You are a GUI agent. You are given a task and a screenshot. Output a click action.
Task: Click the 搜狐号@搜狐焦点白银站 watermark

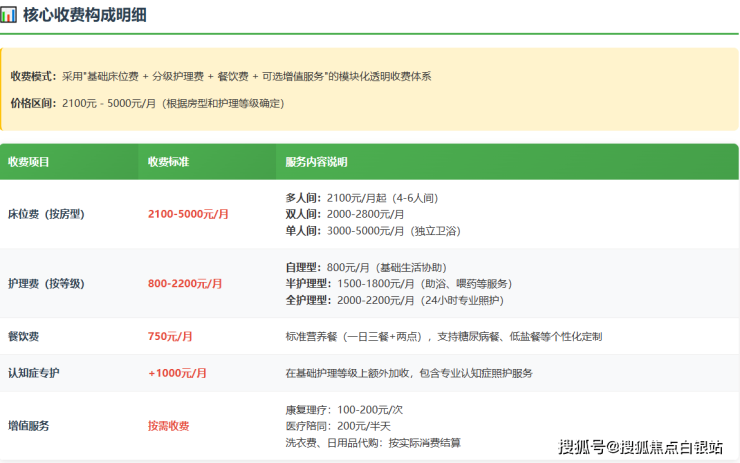[x=640, y=446]
